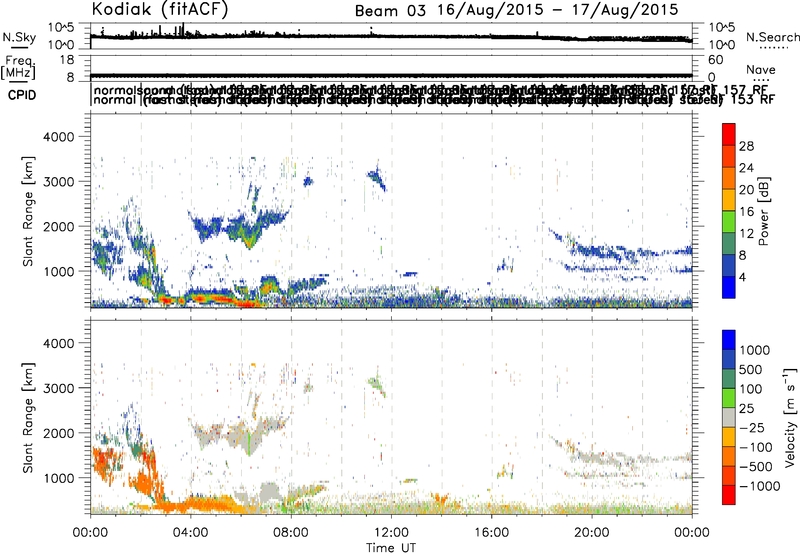Pick the red bottom segment of velocity color bar

click(729, 495)
